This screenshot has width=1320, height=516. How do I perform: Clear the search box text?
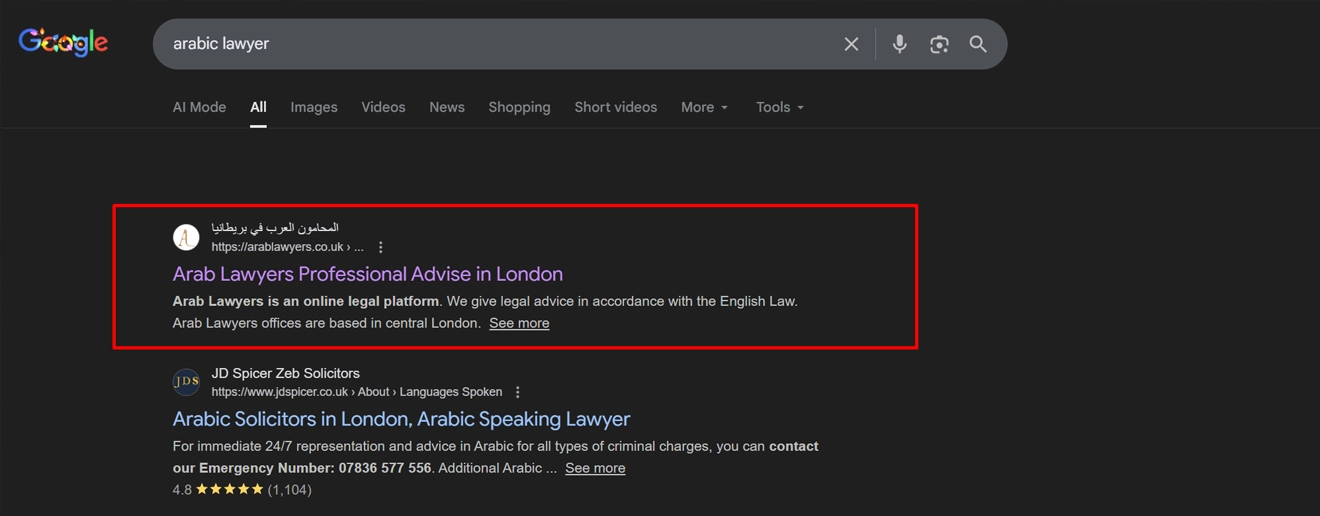click(851, 44)
